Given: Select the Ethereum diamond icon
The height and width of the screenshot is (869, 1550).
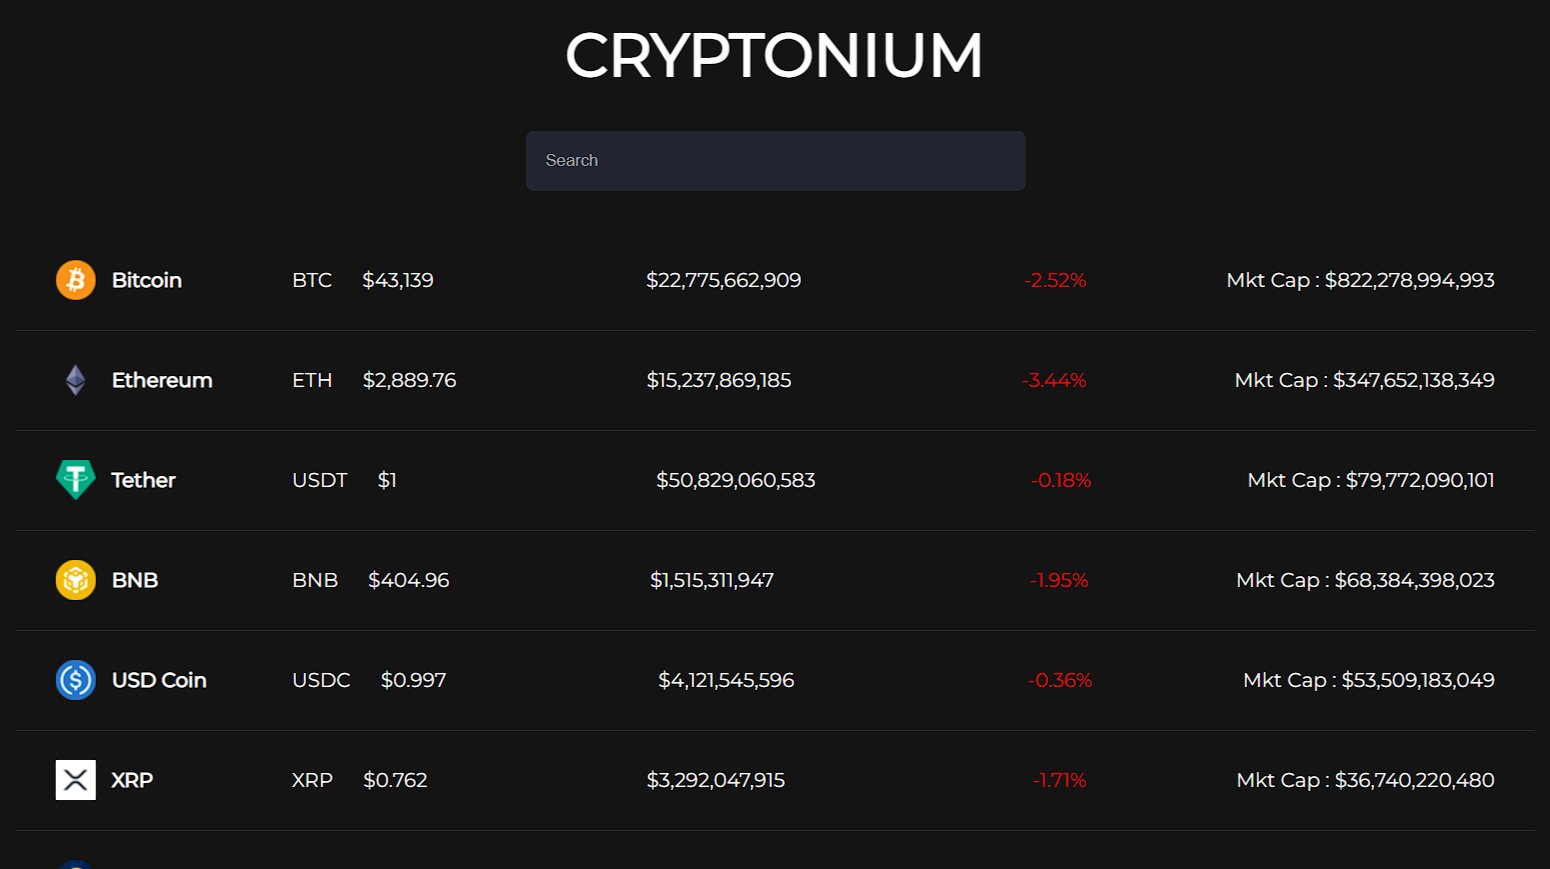Looking at the screenshot, I should pyautogui.click(x=76, y=380).
